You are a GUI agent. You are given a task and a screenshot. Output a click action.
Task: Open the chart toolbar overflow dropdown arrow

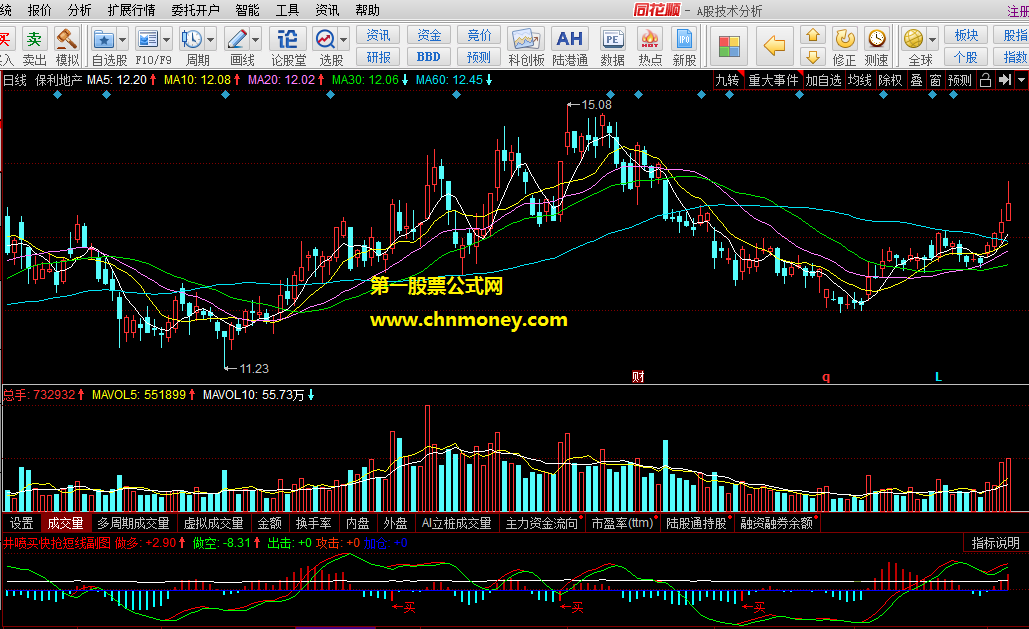click(1021, 80)
